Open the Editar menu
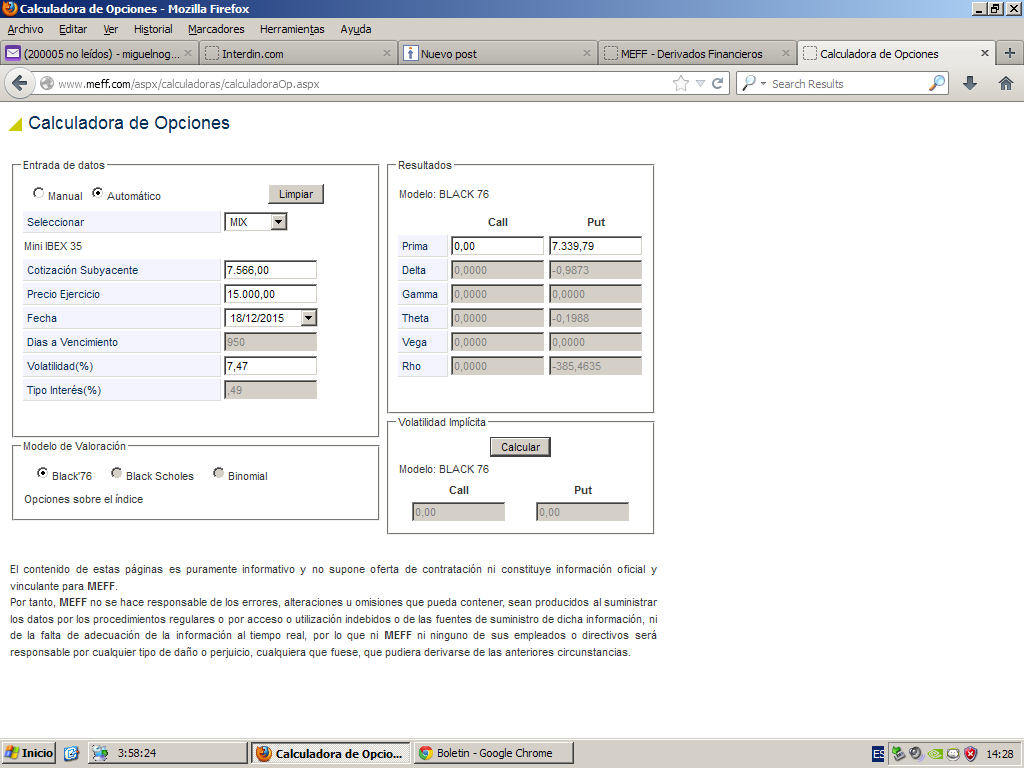The width and height of the screenshot is (1024, 768). coord(73,29)
